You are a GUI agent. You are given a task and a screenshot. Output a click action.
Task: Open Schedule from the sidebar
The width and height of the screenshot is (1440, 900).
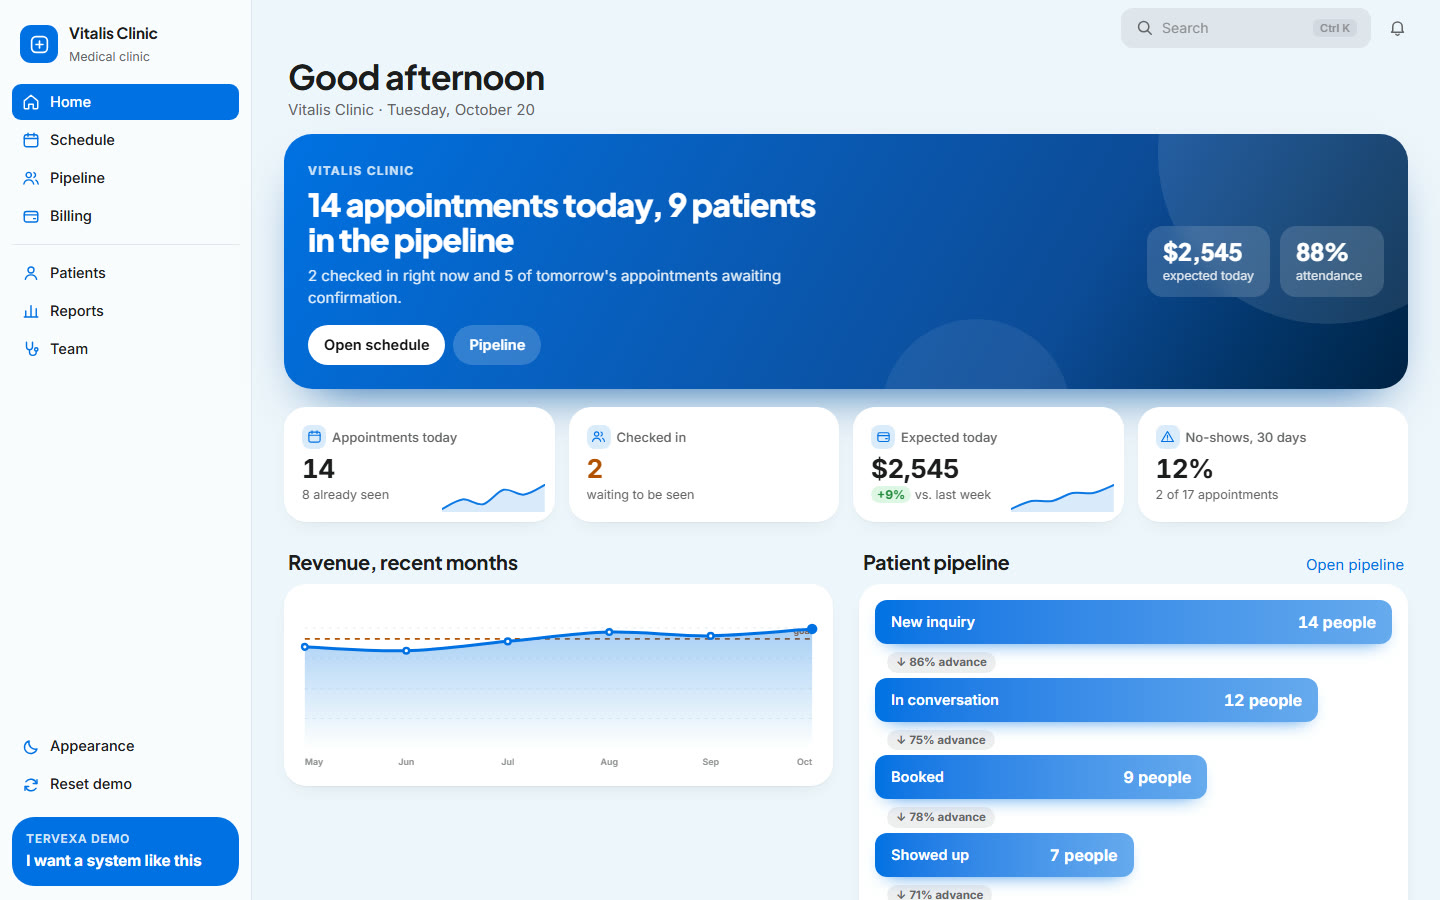point(125,140)
